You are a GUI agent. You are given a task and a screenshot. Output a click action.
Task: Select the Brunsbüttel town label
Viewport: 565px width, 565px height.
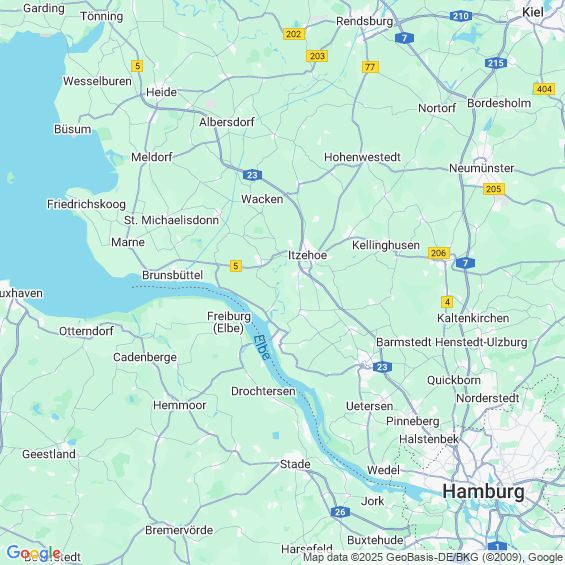point(173,275)
